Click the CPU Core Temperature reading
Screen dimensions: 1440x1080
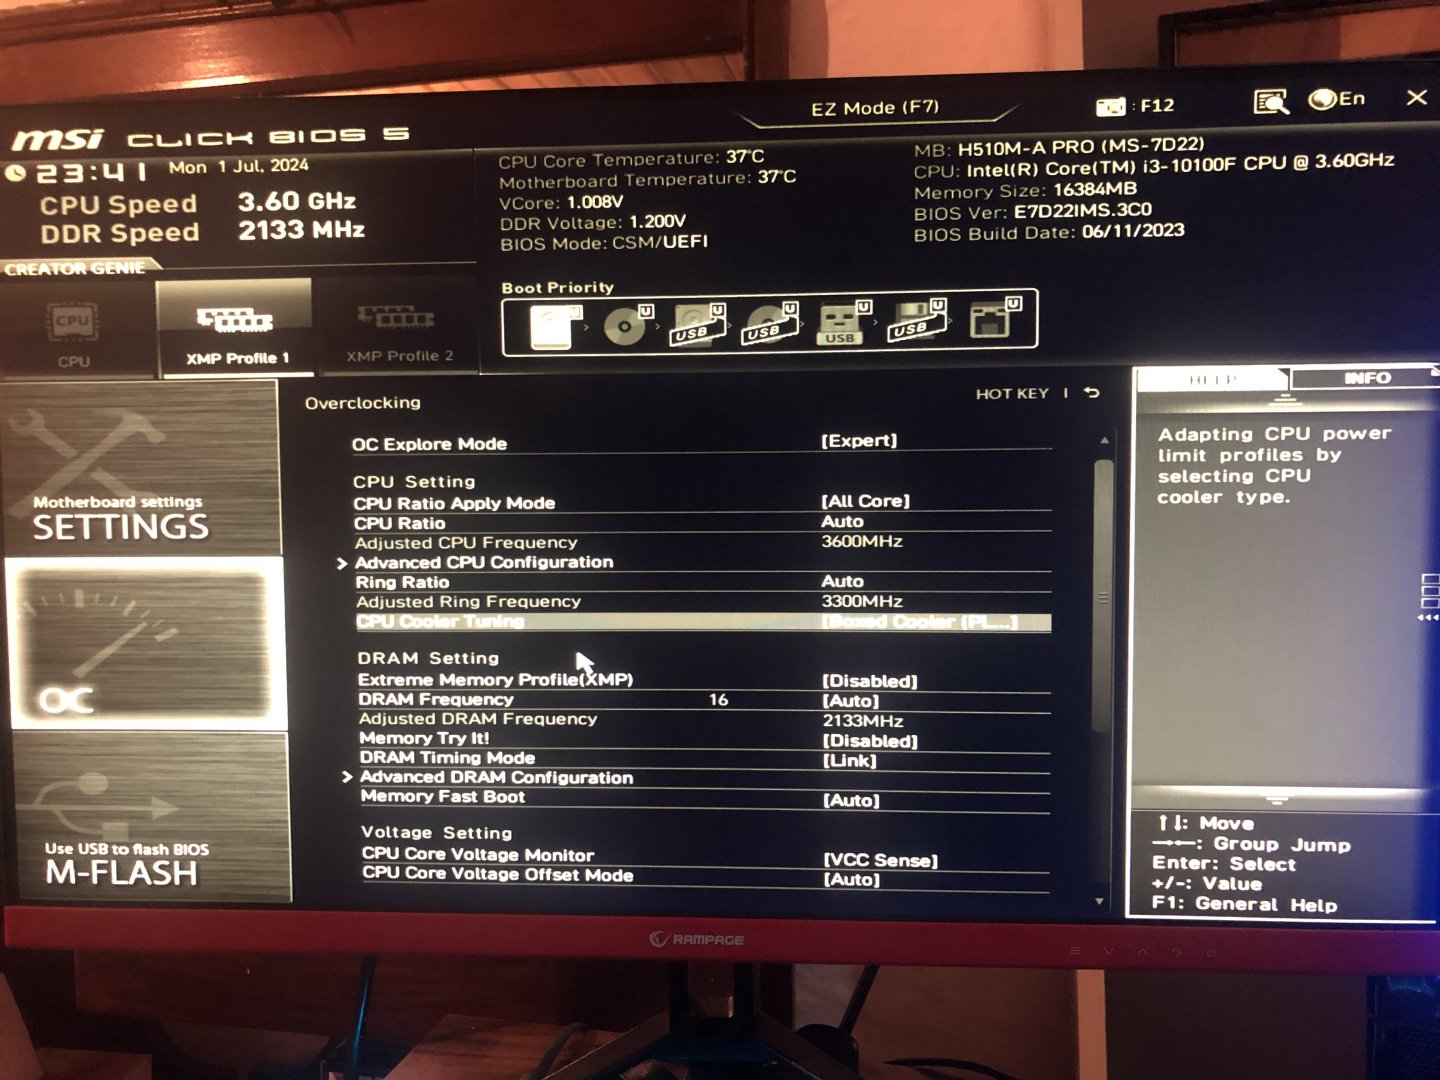pos(632,160)
